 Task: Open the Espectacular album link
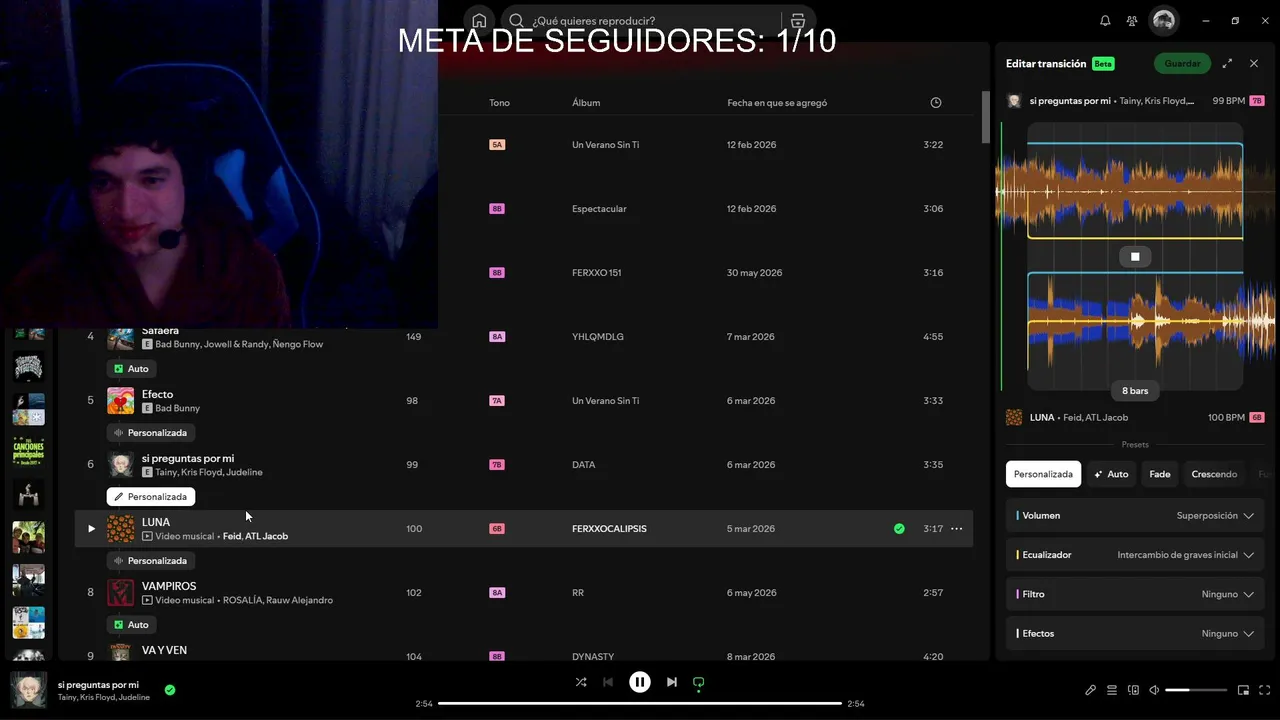(x=599, y=209)
